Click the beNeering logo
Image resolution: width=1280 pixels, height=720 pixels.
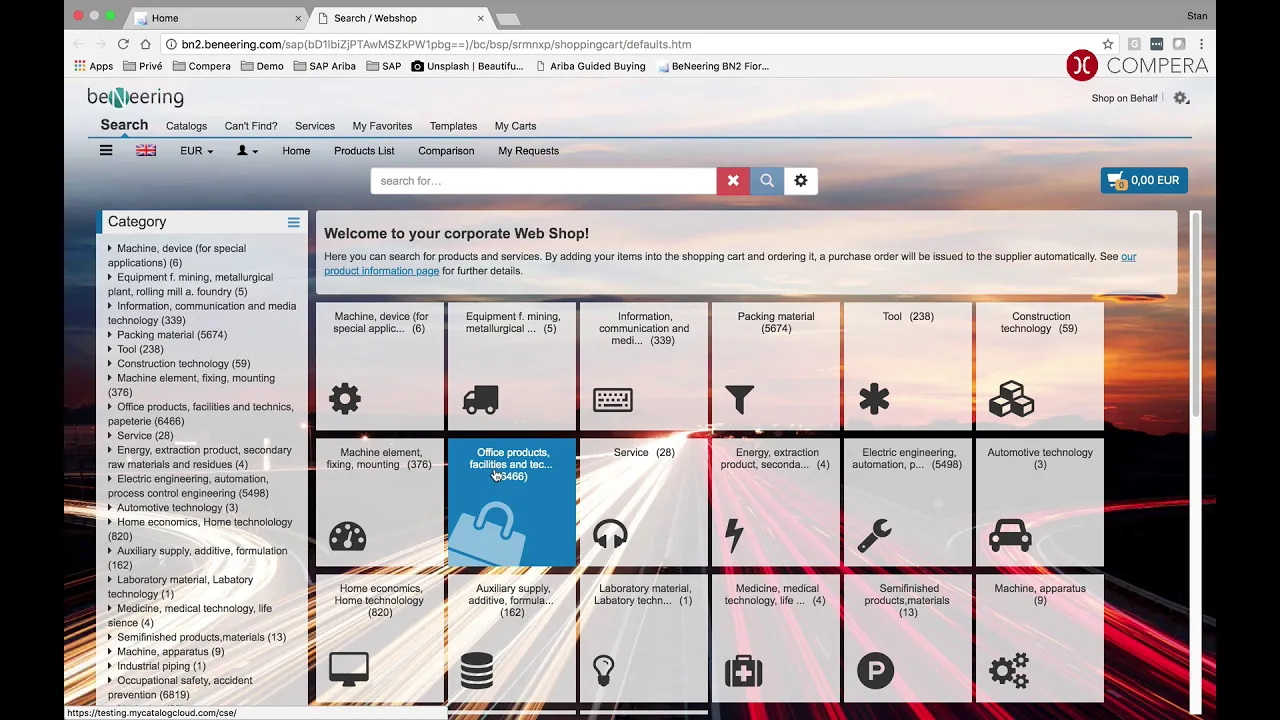pos(135,97)
